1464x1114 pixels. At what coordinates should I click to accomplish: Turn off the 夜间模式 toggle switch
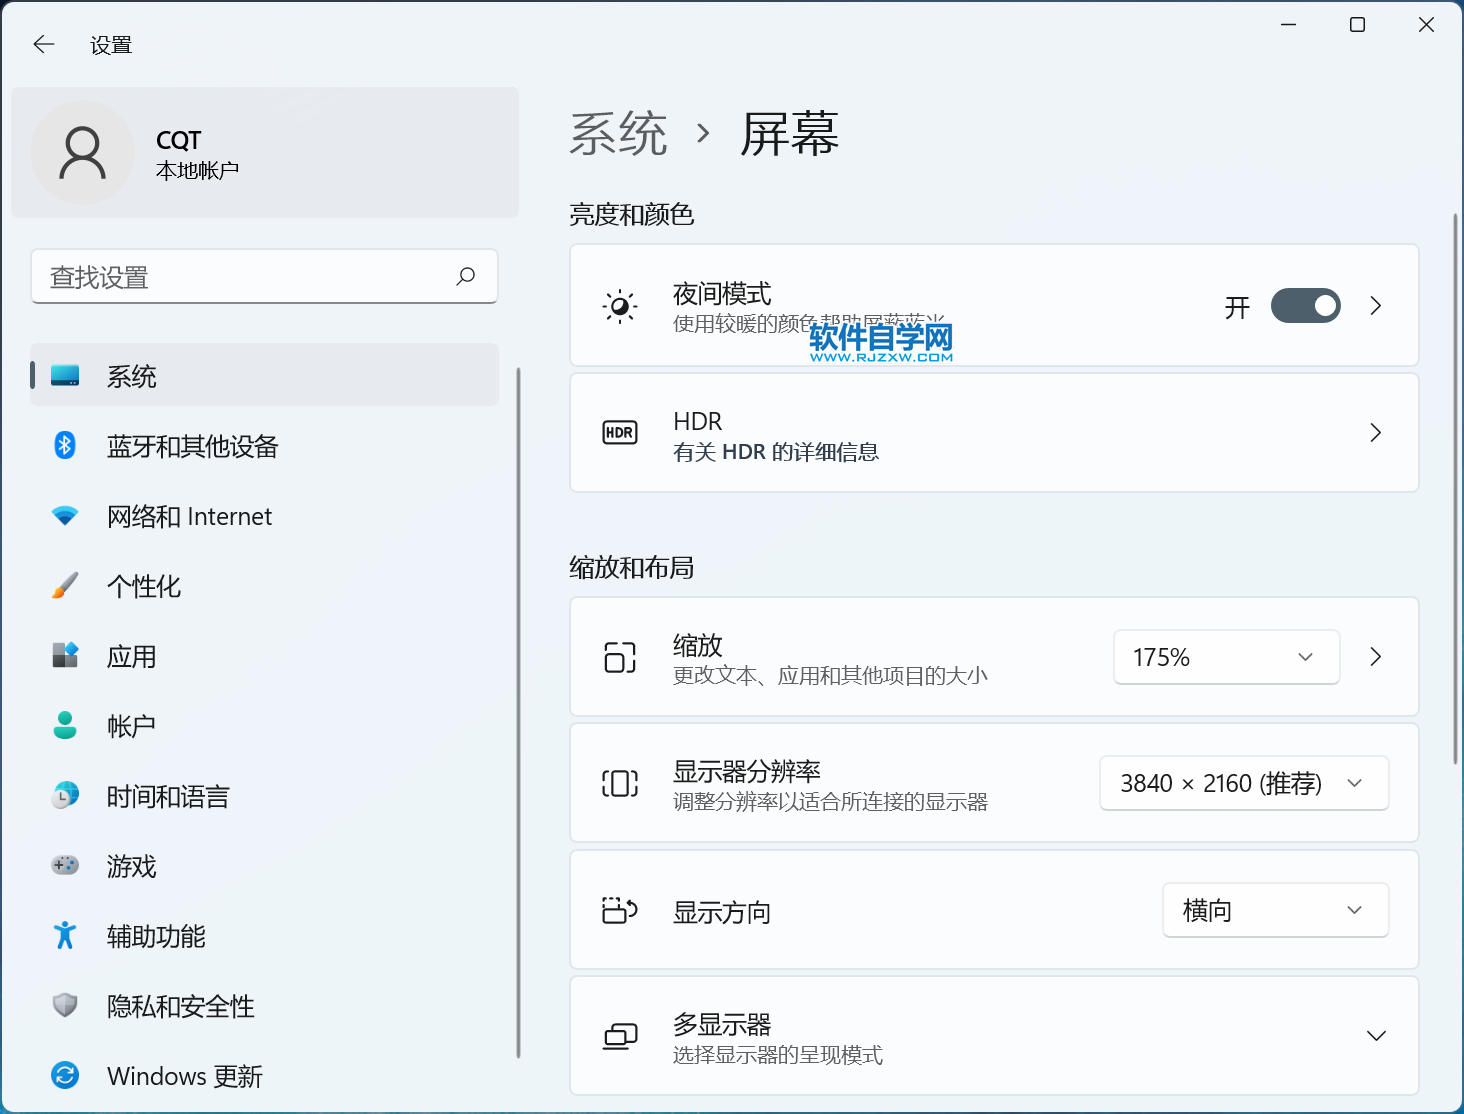[1305, 306]
